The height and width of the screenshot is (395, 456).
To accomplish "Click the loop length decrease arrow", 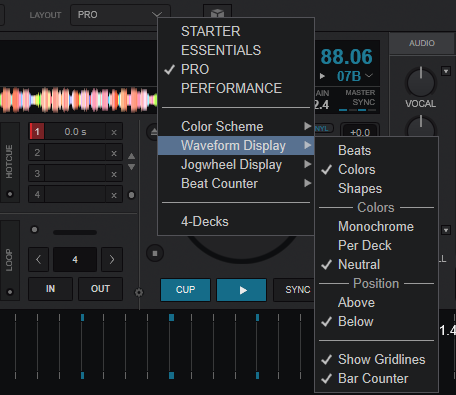I will tap(39, 259).
